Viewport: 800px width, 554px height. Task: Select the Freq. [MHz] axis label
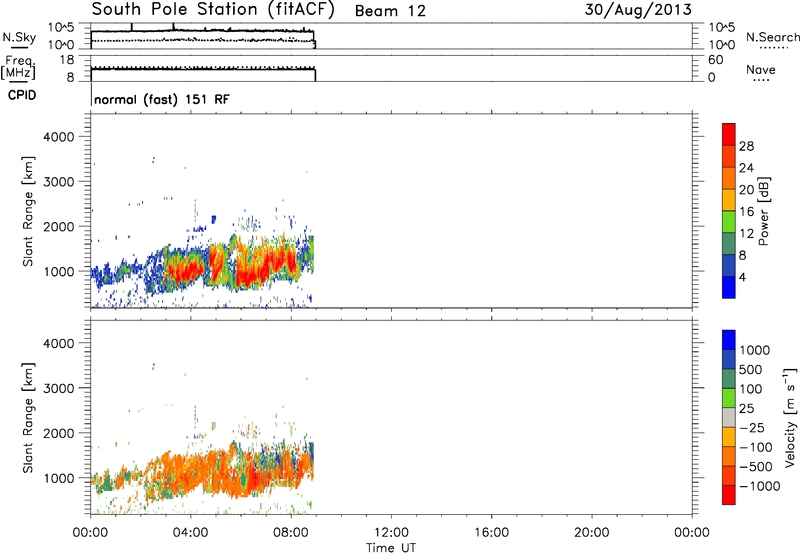pyautogui.click(x=18, y=68)
